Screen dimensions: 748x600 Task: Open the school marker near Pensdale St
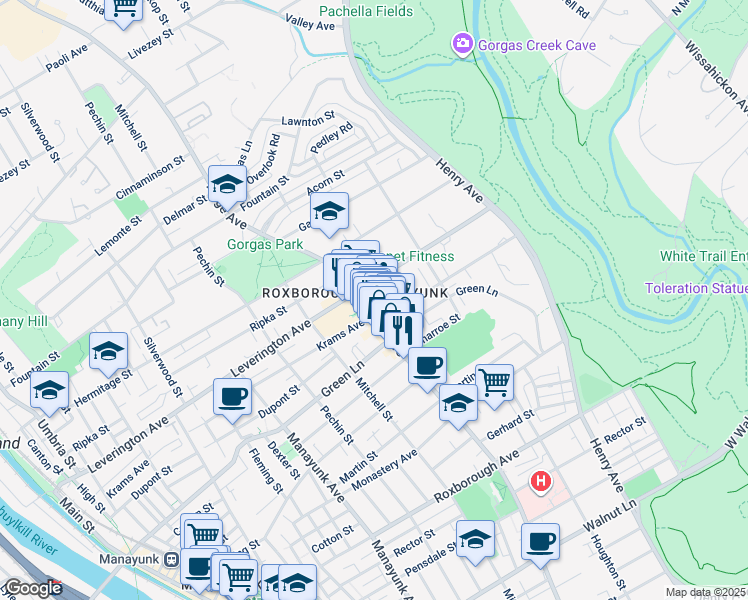(475, 540)
